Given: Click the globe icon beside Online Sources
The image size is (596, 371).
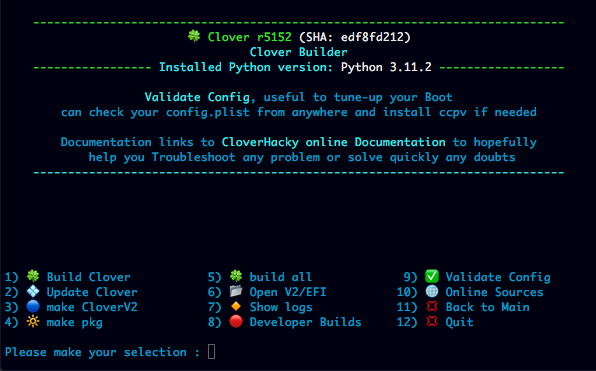Looking at the screenshot, I should 432,292.
